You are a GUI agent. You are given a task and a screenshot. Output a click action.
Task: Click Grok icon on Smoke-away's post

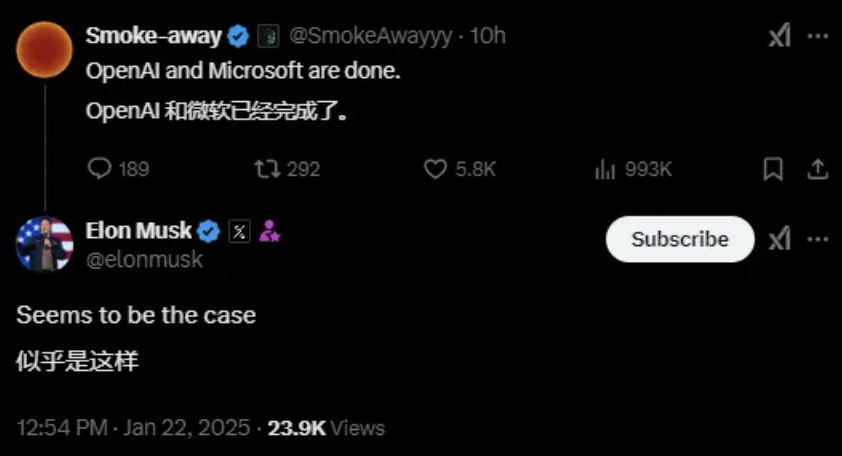tap(779, 36)
